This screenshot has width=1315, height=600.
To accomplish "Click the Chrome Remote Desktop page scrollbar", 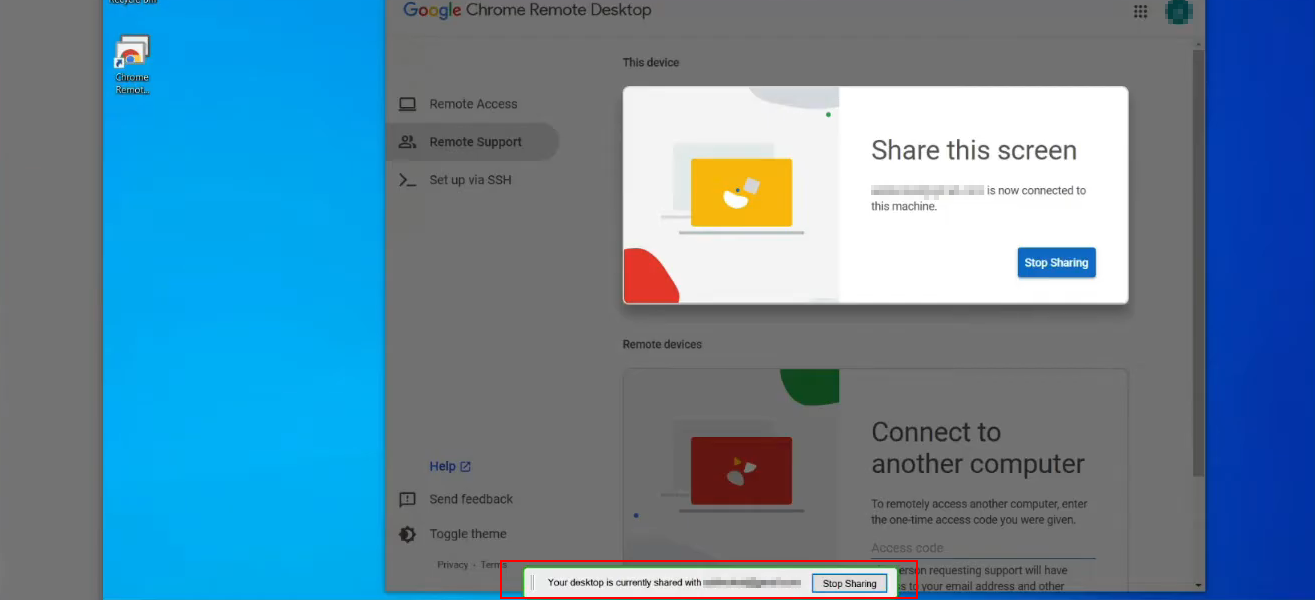I will [1198, 262].
